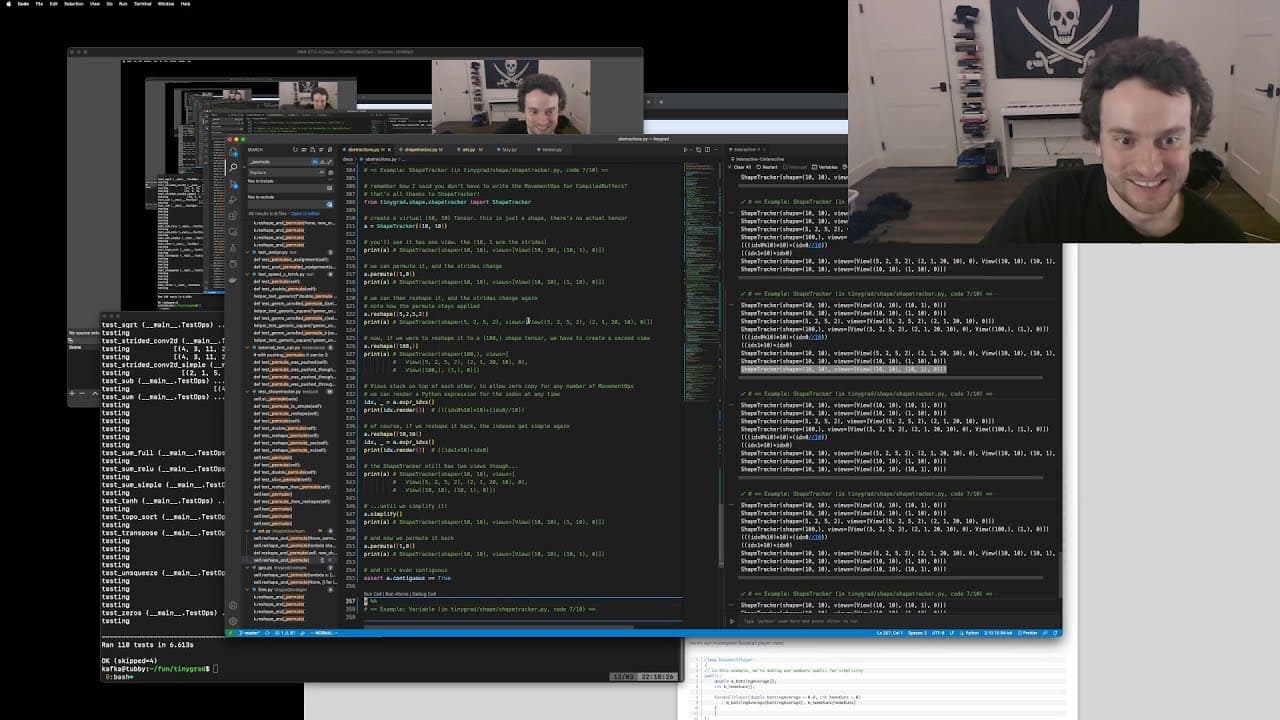
Task: Click the Interrupt kernel button
Action: click(793, 167)
